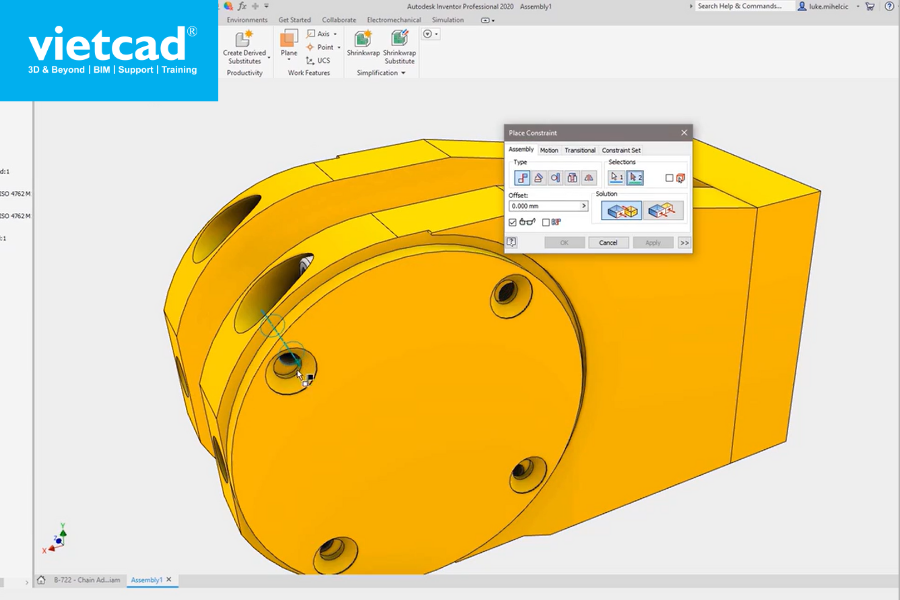Select the Symmetry constraint type icon

tap(589, 178)
